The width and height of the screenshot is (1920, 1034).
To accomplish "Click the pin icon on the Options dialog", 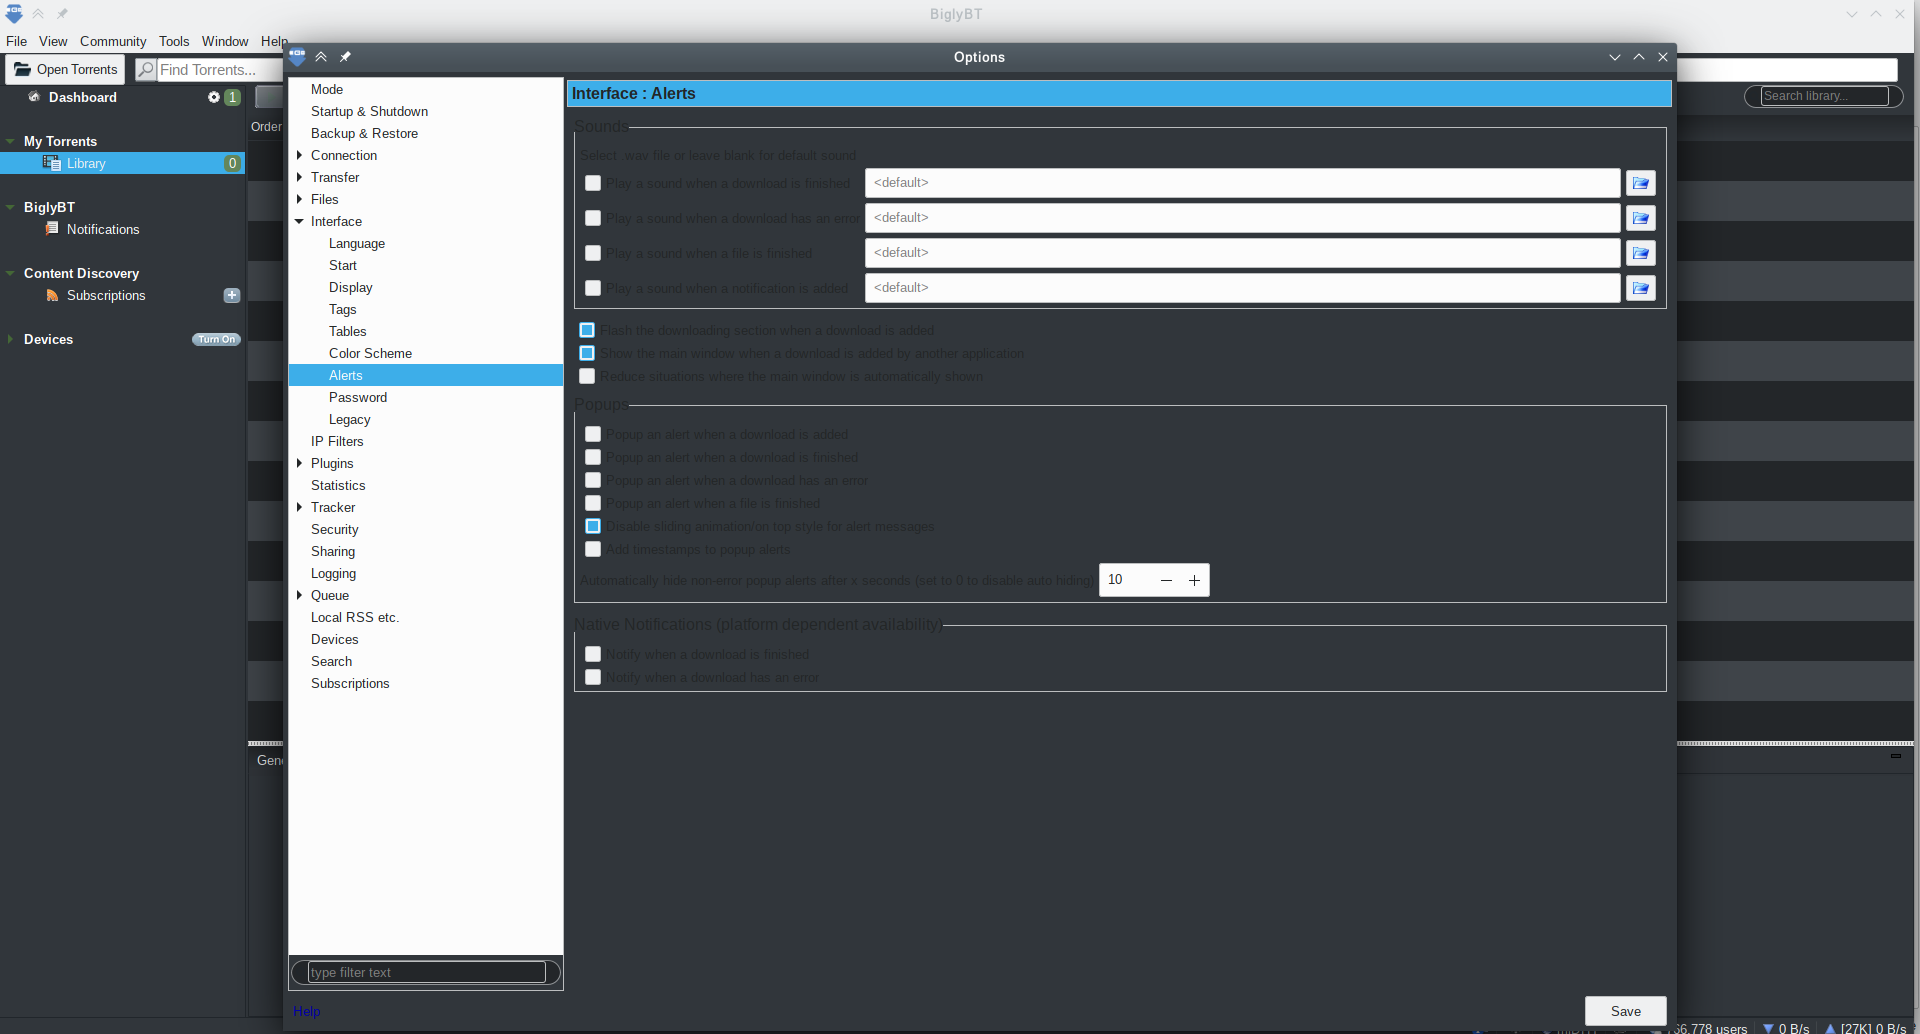I will [x=345, y=56].
